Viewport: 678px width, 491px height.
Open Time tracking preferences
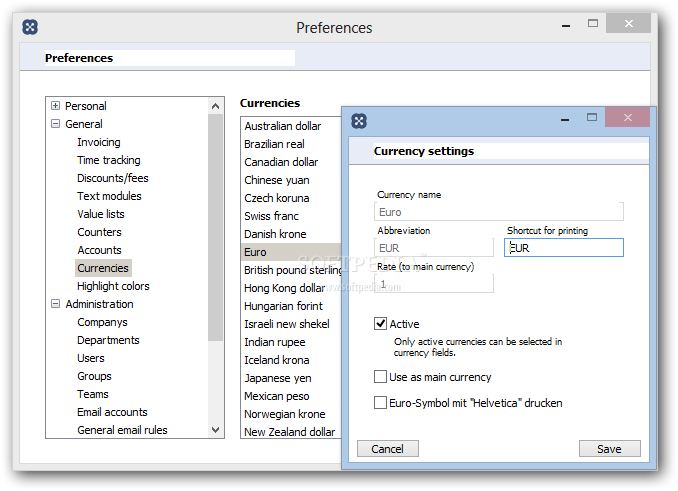click(109, 160)
